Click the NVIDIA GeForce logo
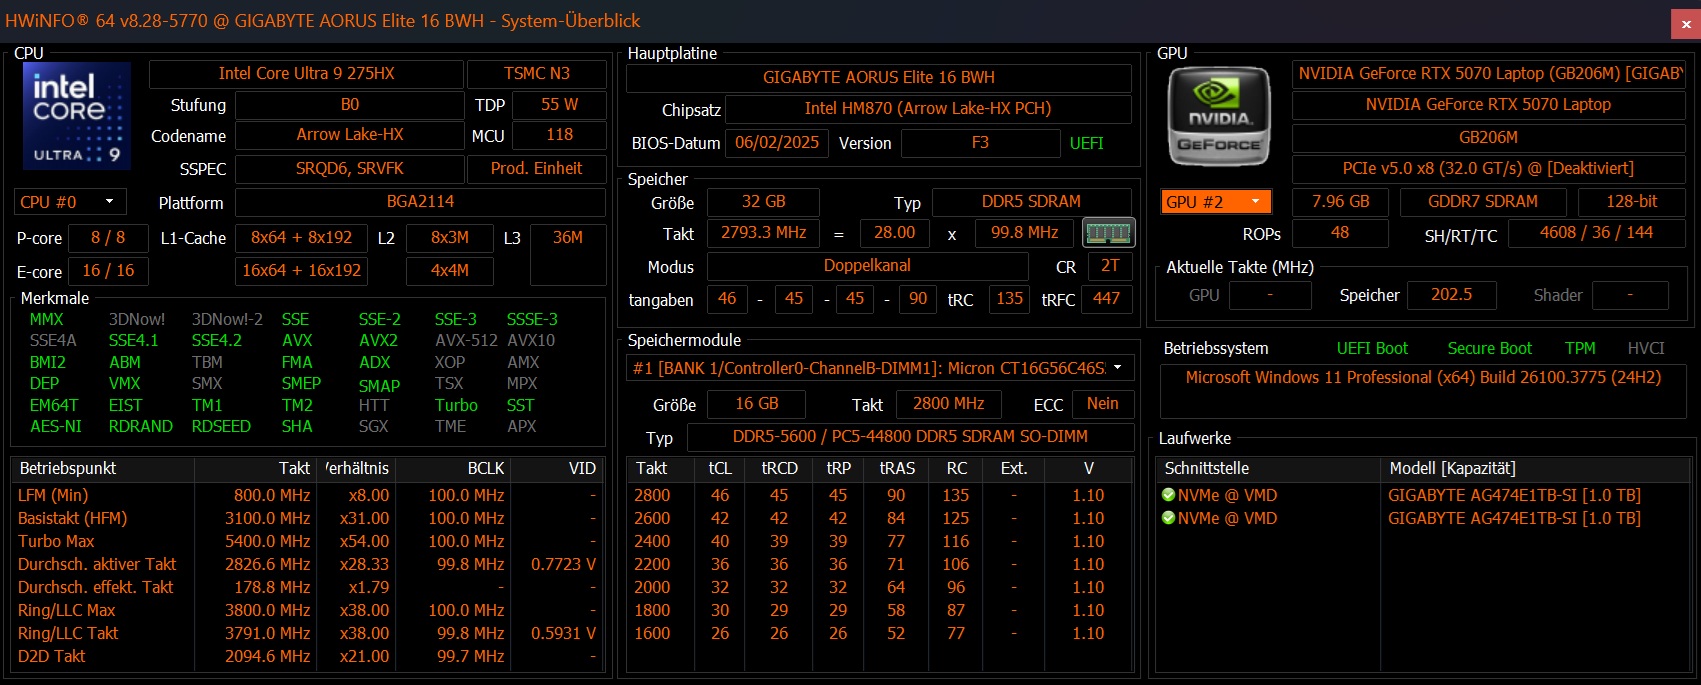The width and height of the screenshot is (1701, 685). [1219, 116]
